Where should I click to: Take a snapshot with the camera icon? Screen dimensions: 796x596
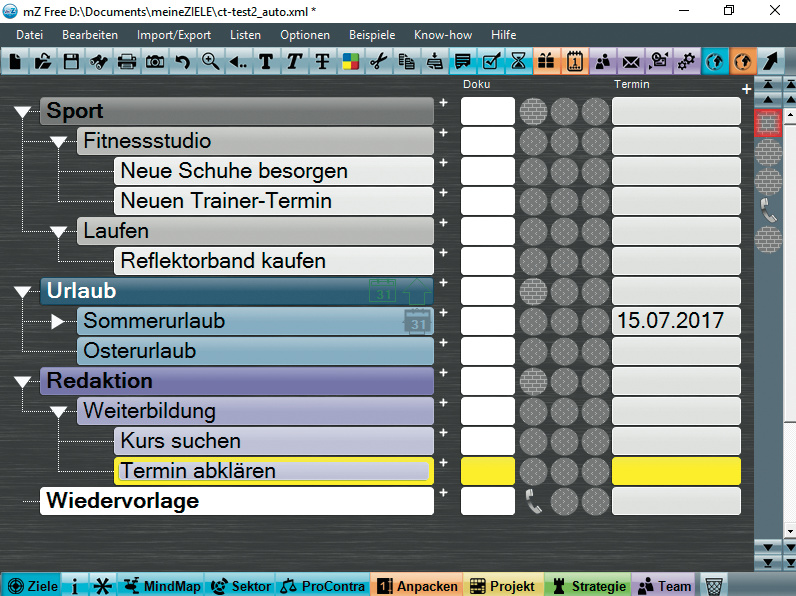pos(155,61)
